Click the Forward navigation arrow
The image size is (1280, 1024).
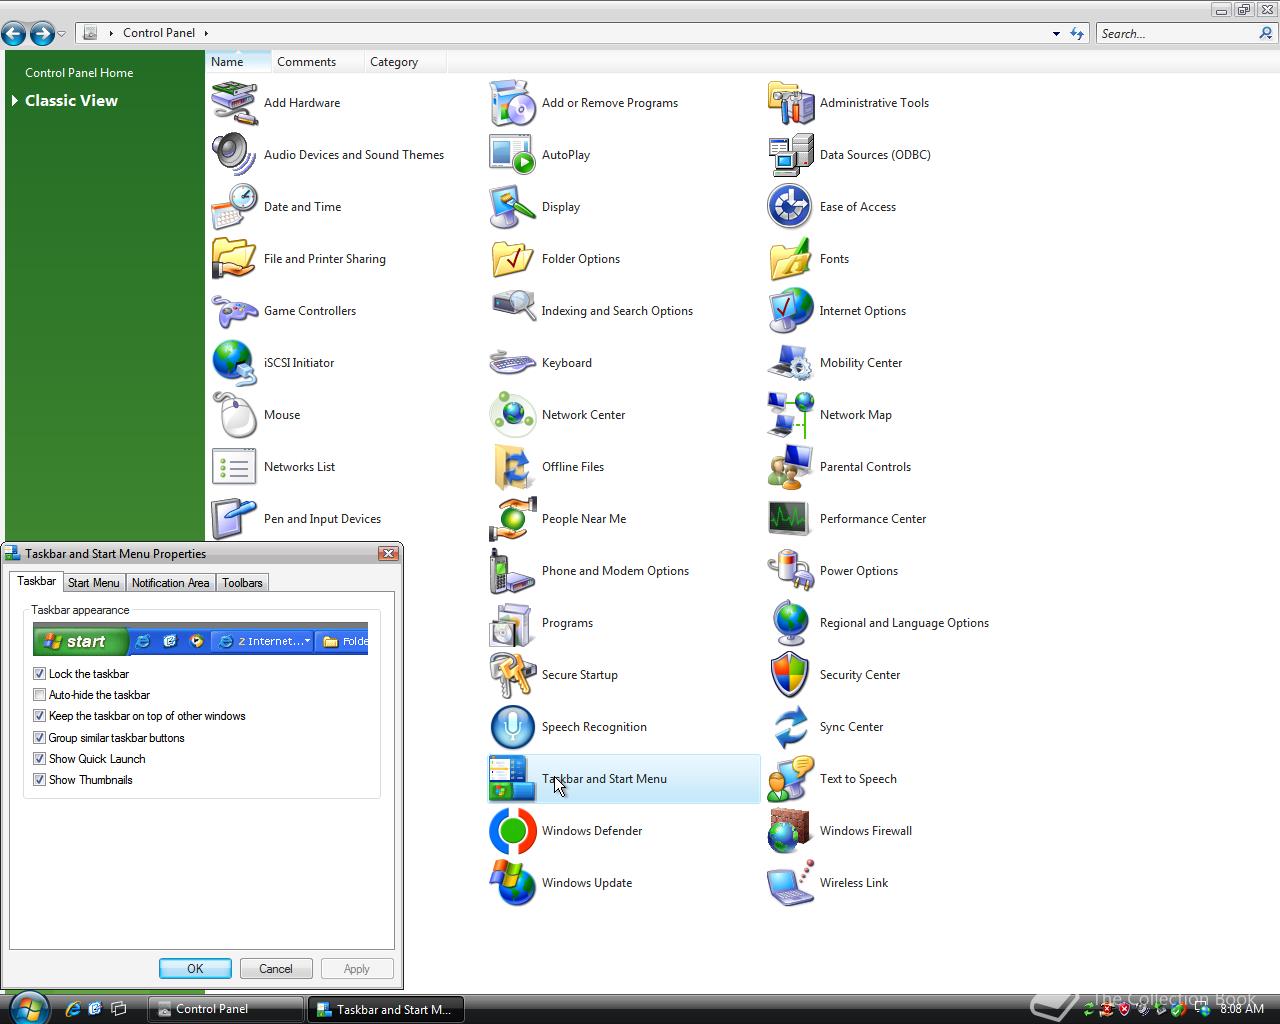(x=42, y=34)
